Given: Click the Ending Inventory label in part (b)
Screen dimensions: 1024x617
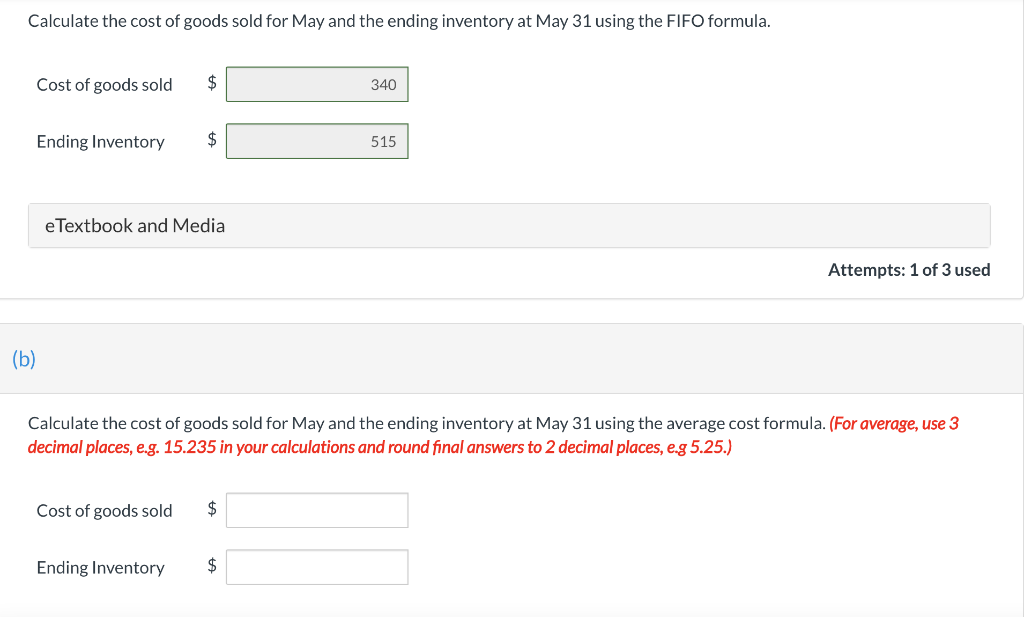Looking at the screenshot, I should 100,568.
